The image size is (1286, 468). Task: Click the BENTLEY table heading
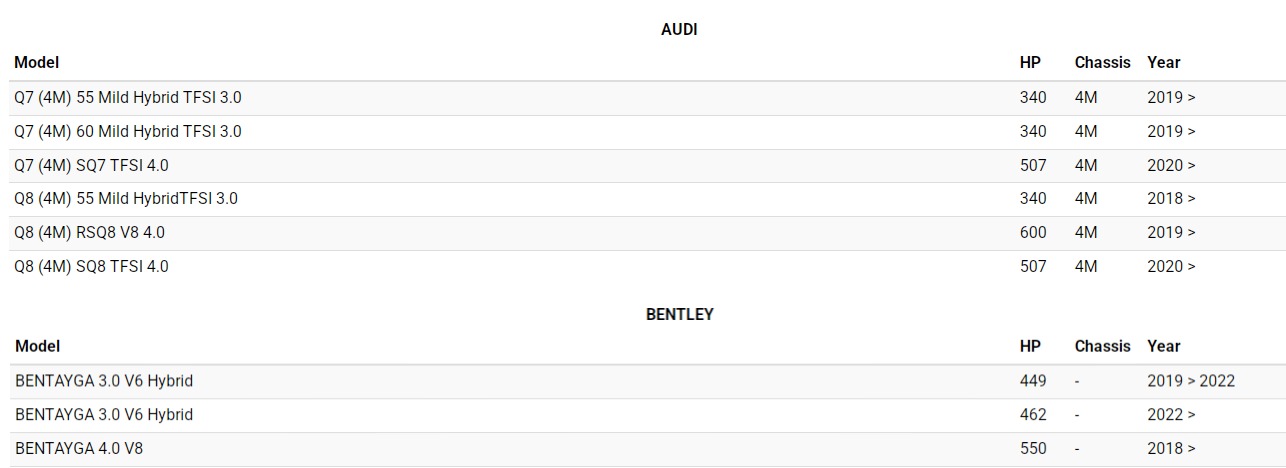pos(679,314)
